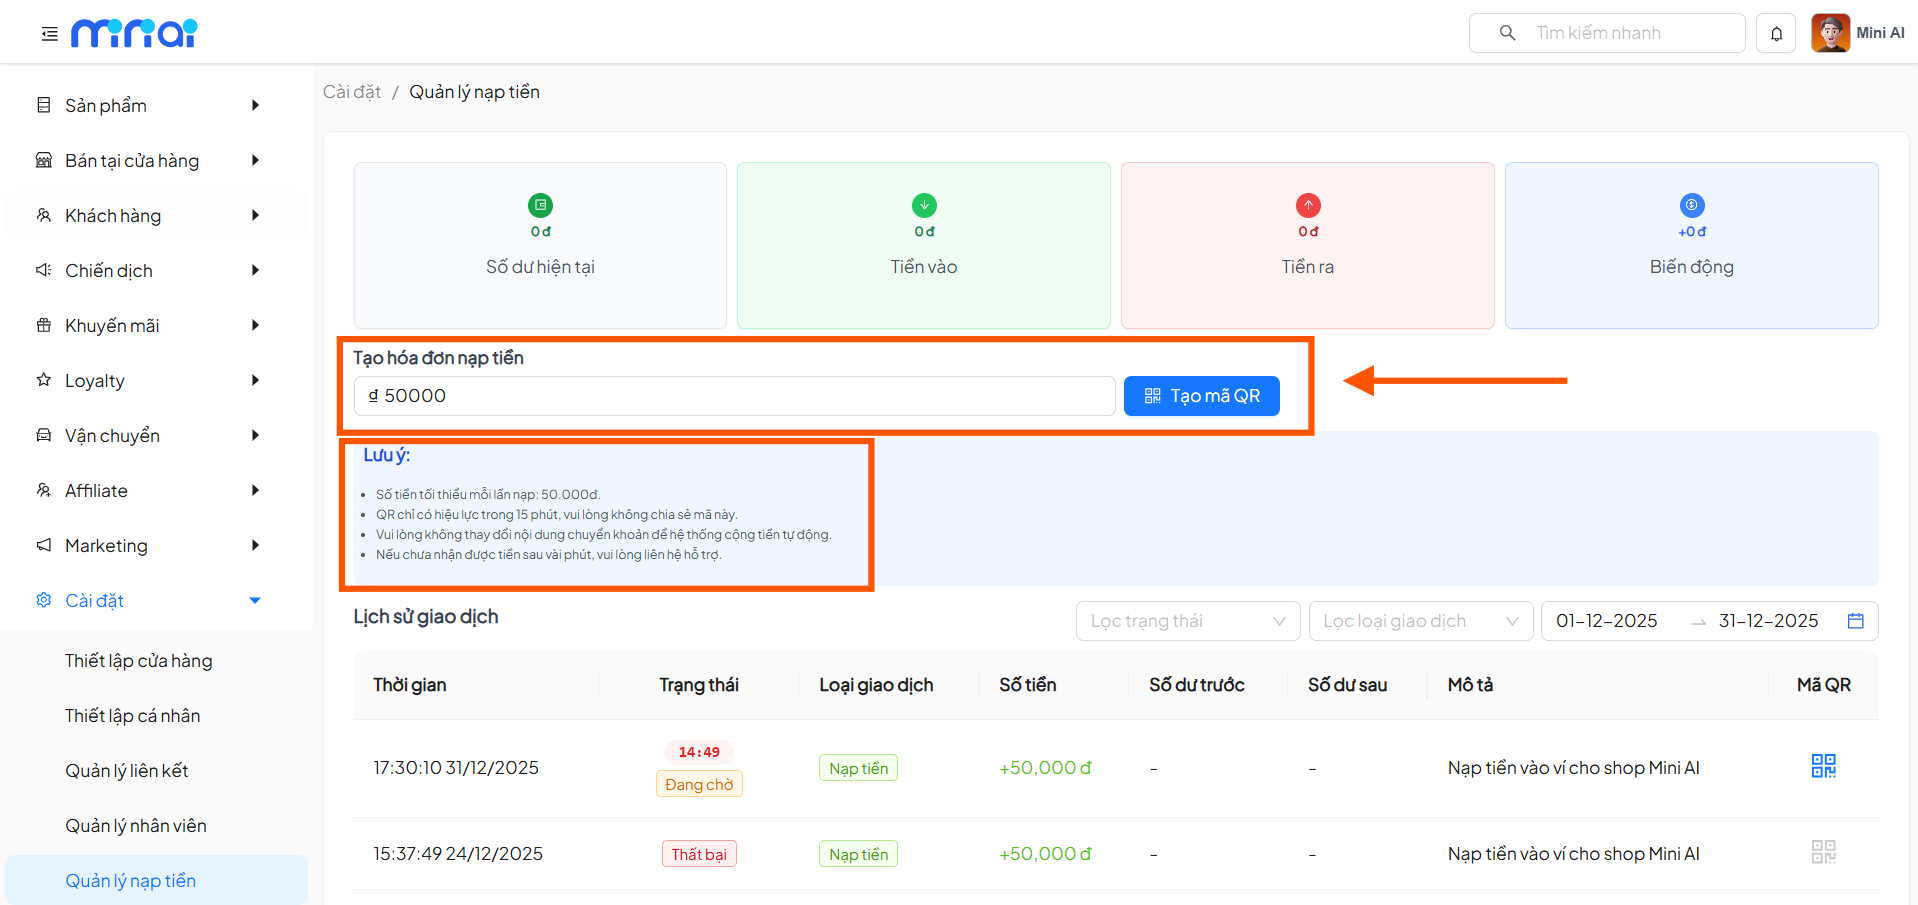Click the Tạo mã QR button
The width and height of the screenshot is (1918, 905).
coord(1201,395)
